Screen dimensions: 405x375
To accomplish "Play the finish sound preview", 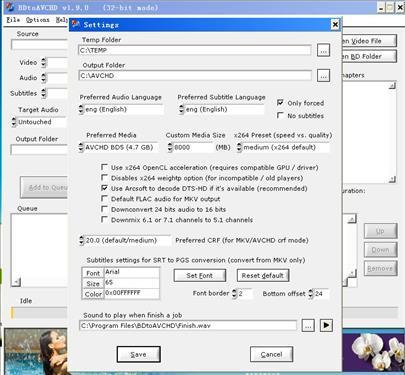I will (x=326, y=325).
